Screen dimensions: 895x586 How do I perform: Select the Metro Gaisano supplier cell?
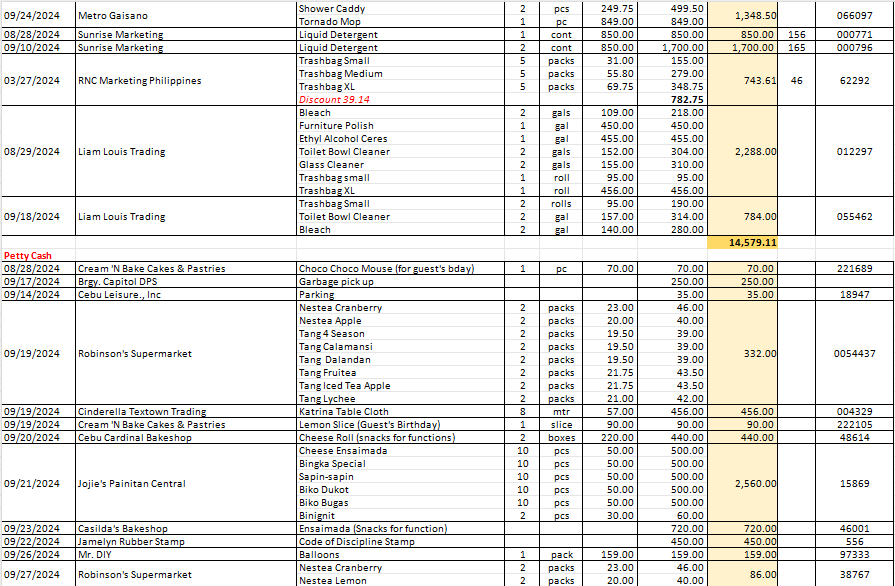coord(186,15)
